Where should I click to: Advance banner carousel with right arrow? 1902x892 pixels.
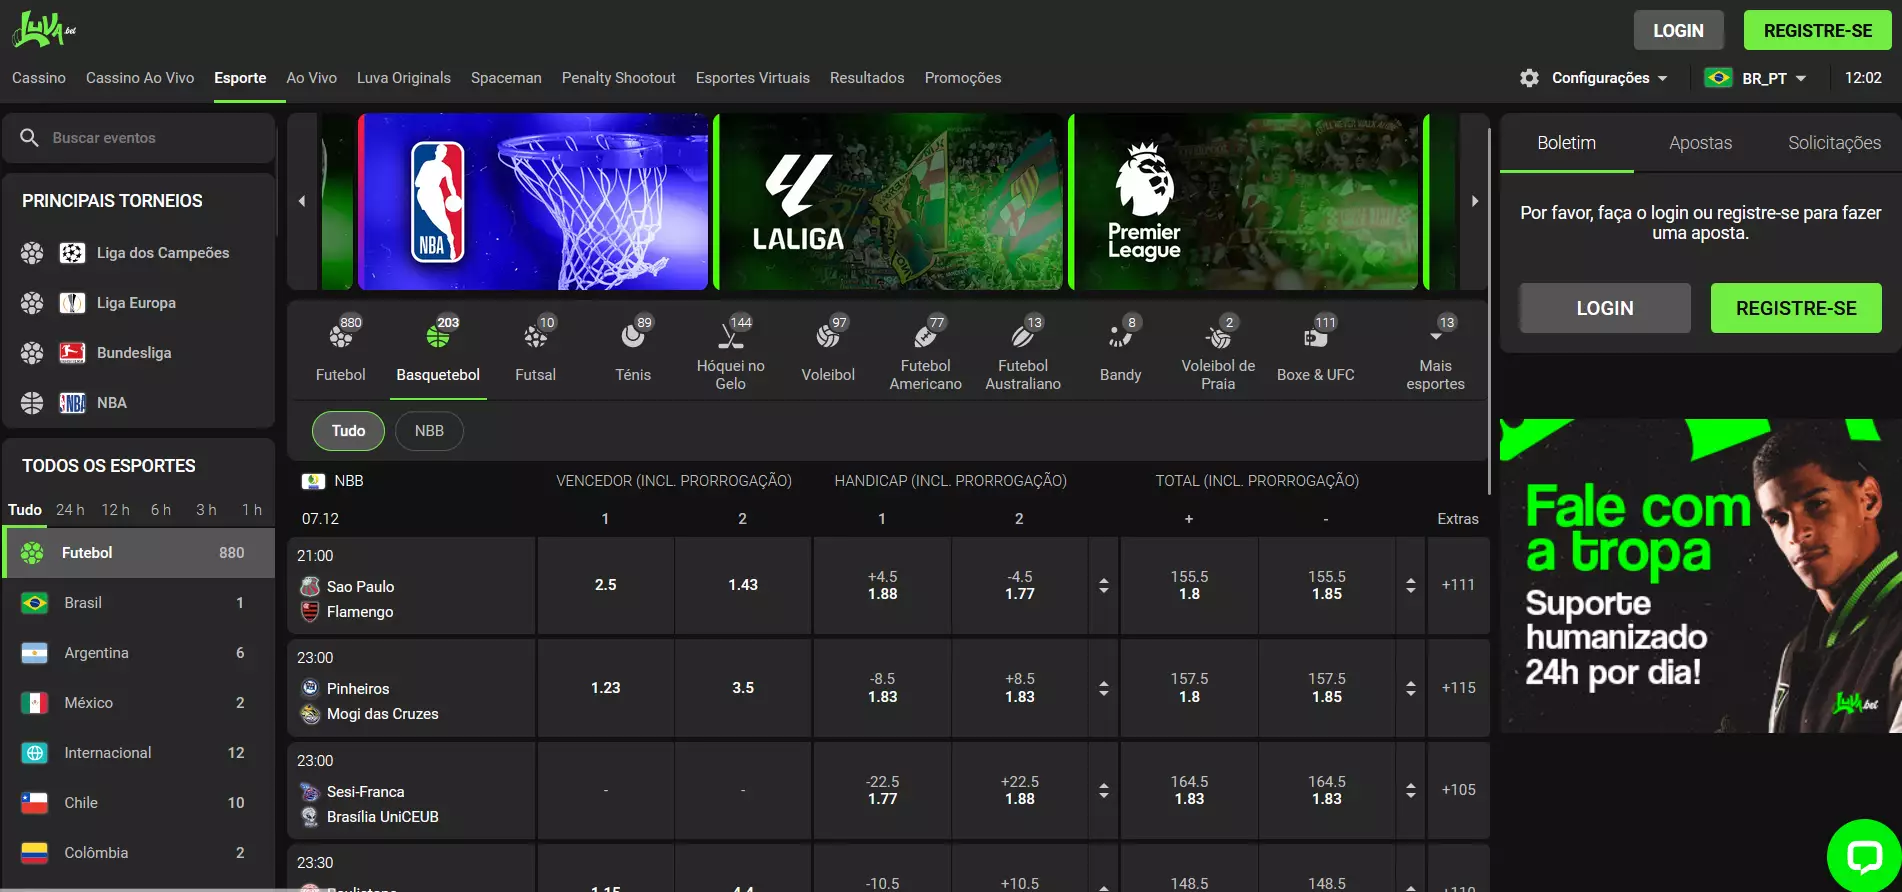(1474, 201)
